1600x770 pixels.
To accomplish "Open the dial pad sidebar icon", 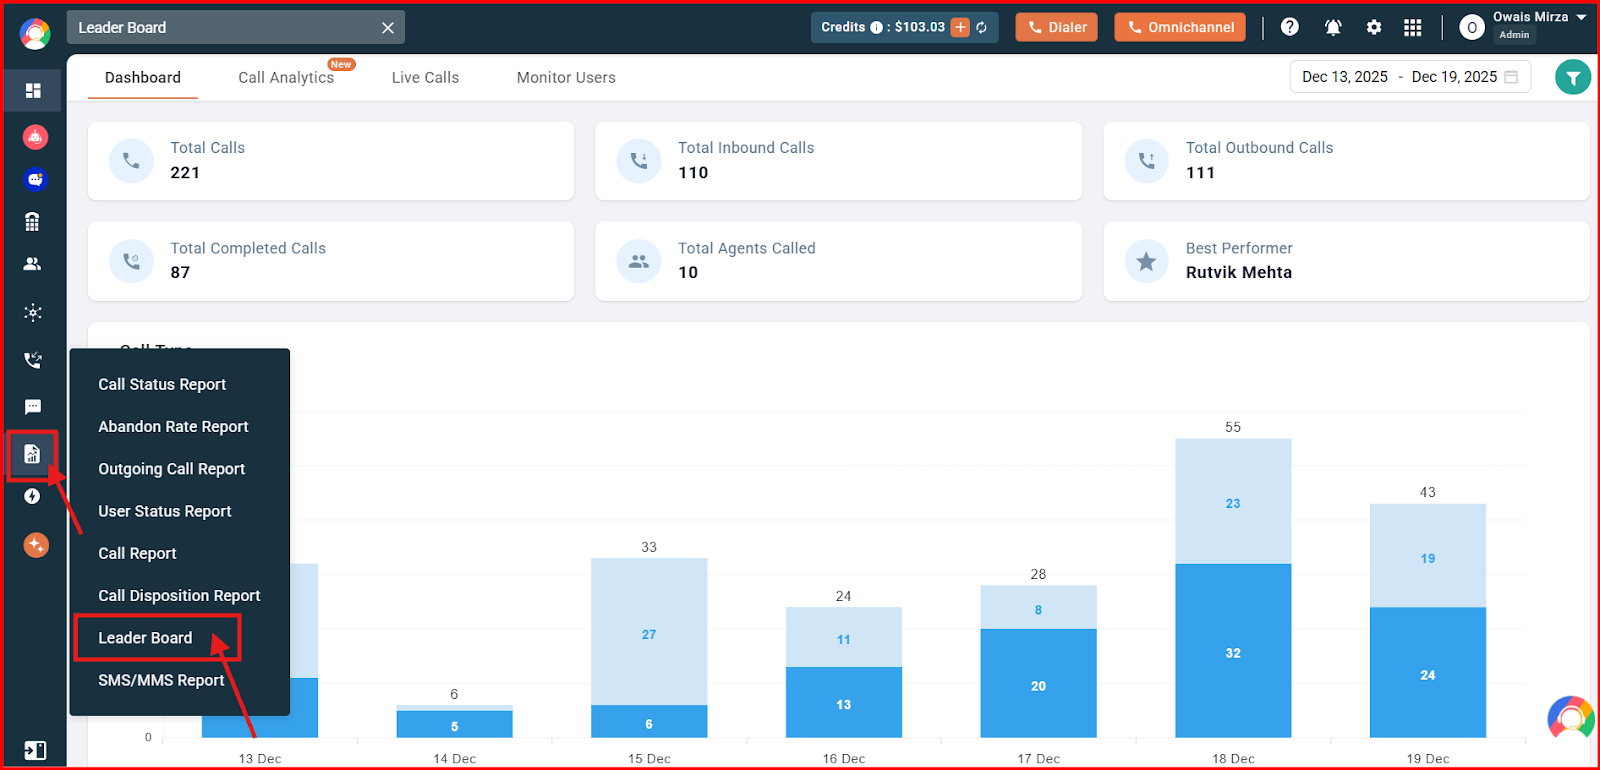I will pos(33,222).
